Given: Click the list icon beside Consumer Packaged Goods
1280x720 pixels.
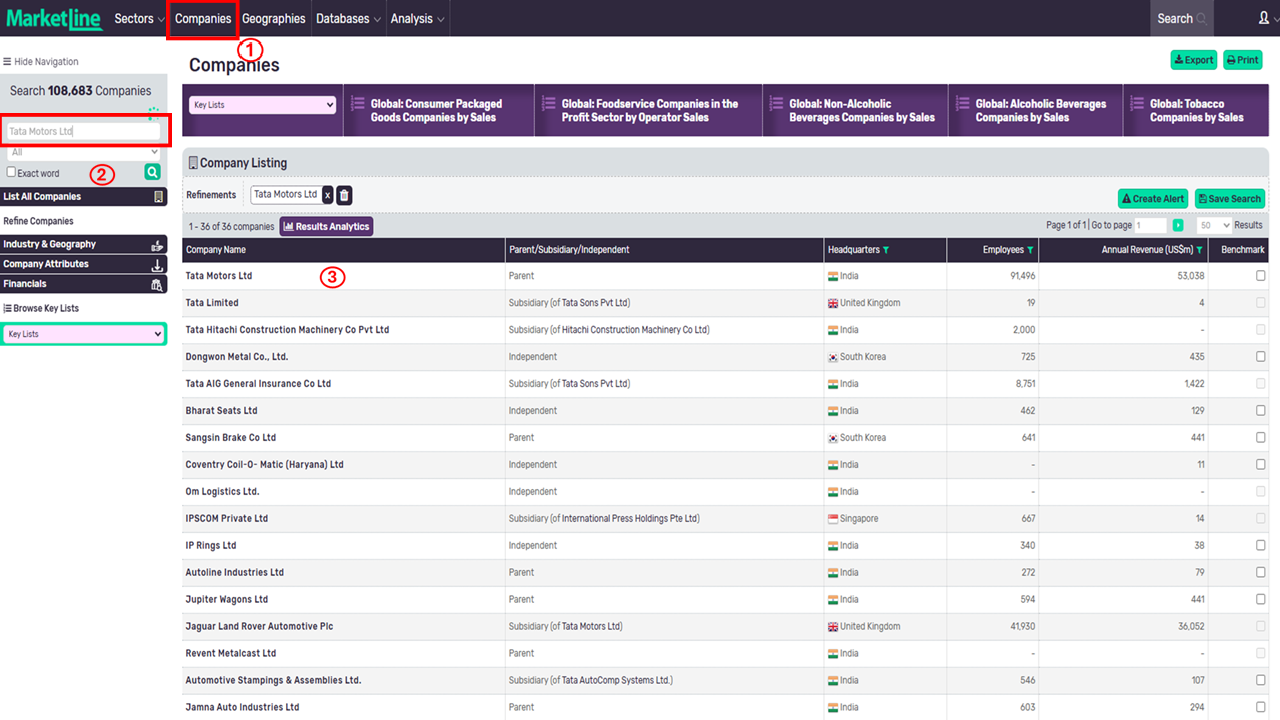Looking at the screenshot, I should (357, 104).
